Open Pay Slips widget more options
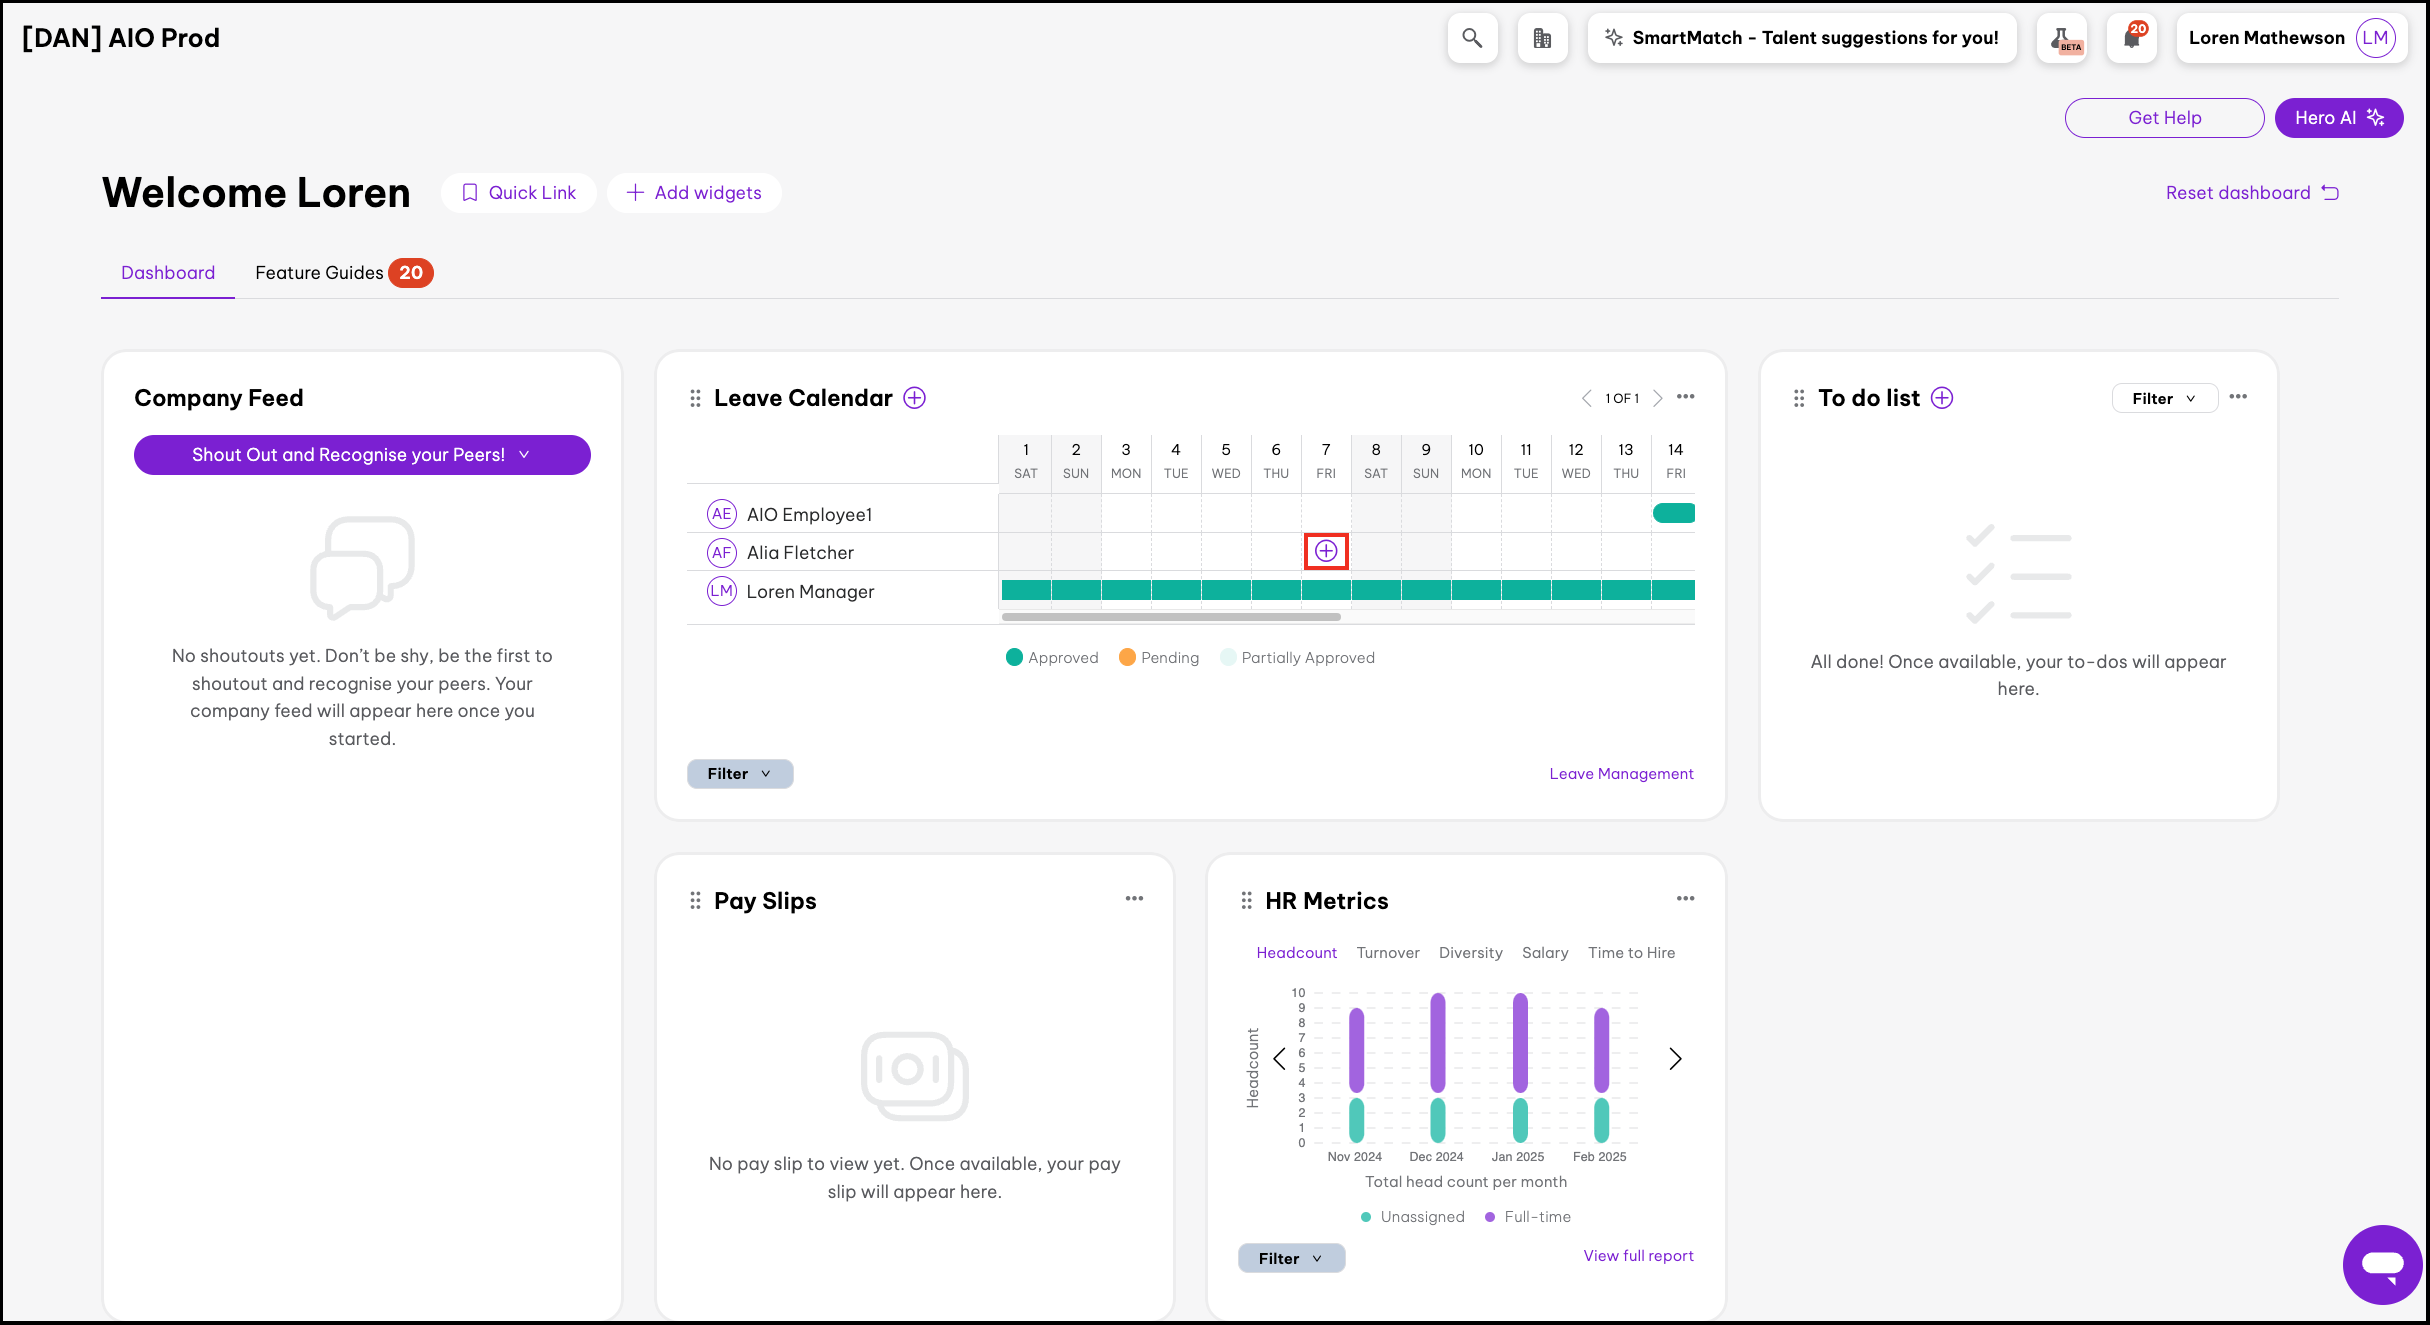This screenshot has height=1325, width=2430. [1134, 899]
